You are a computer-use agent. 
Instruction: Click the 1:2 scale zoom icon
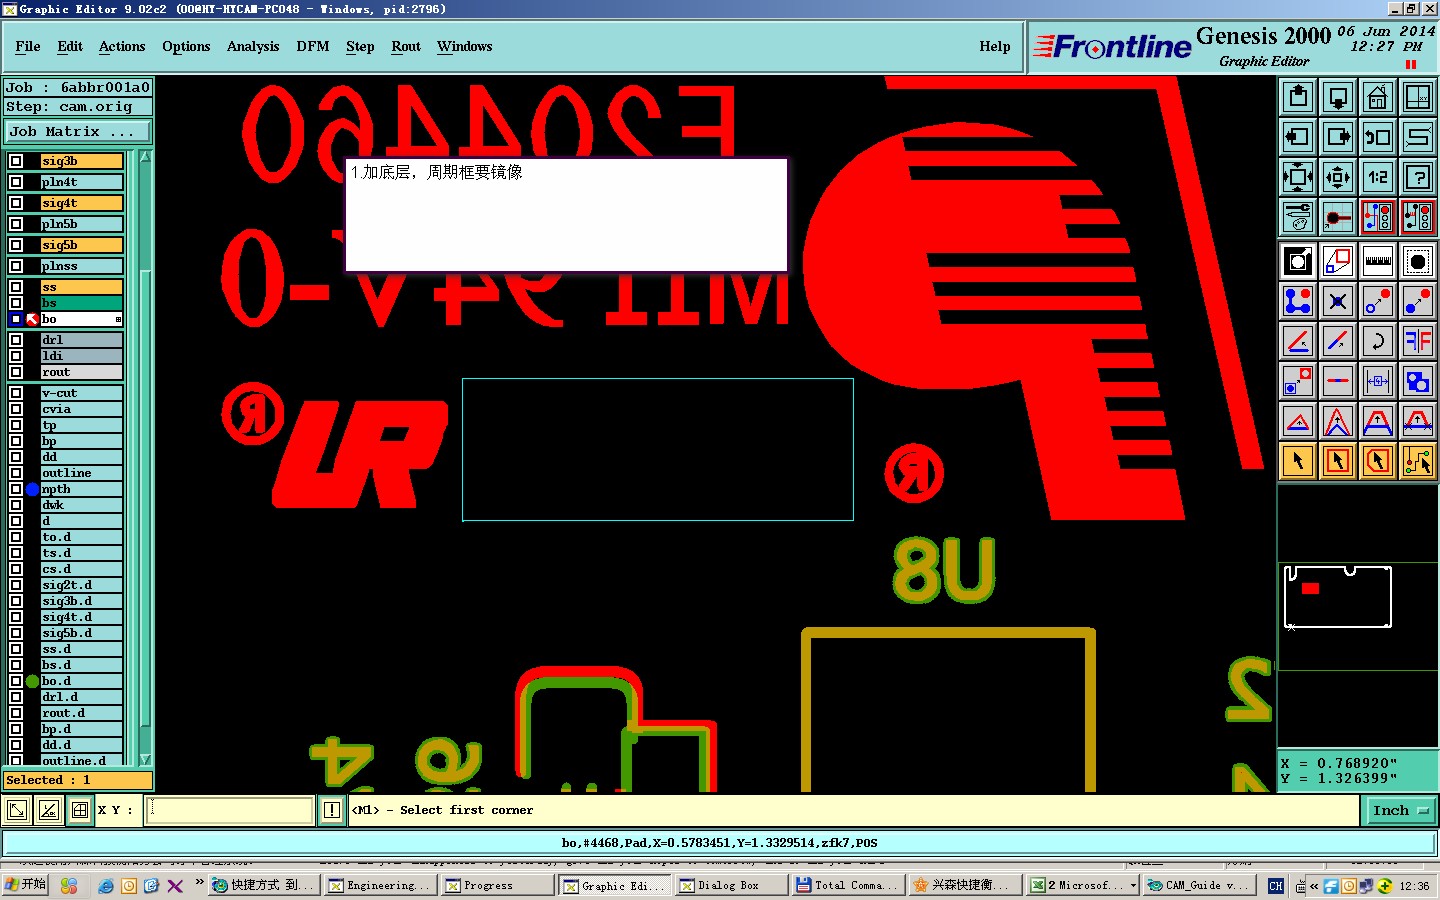(1378, 177)
